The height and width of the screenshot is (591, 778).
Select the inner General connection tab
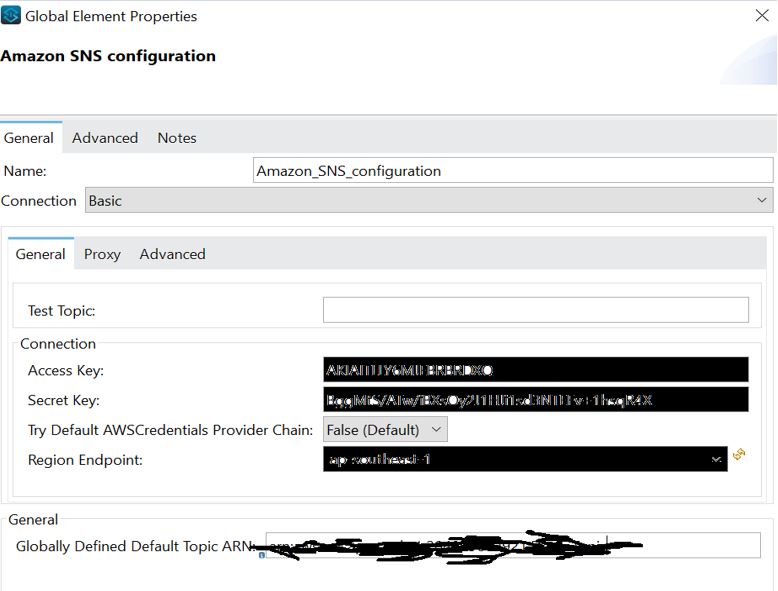(x=41, y=254)
